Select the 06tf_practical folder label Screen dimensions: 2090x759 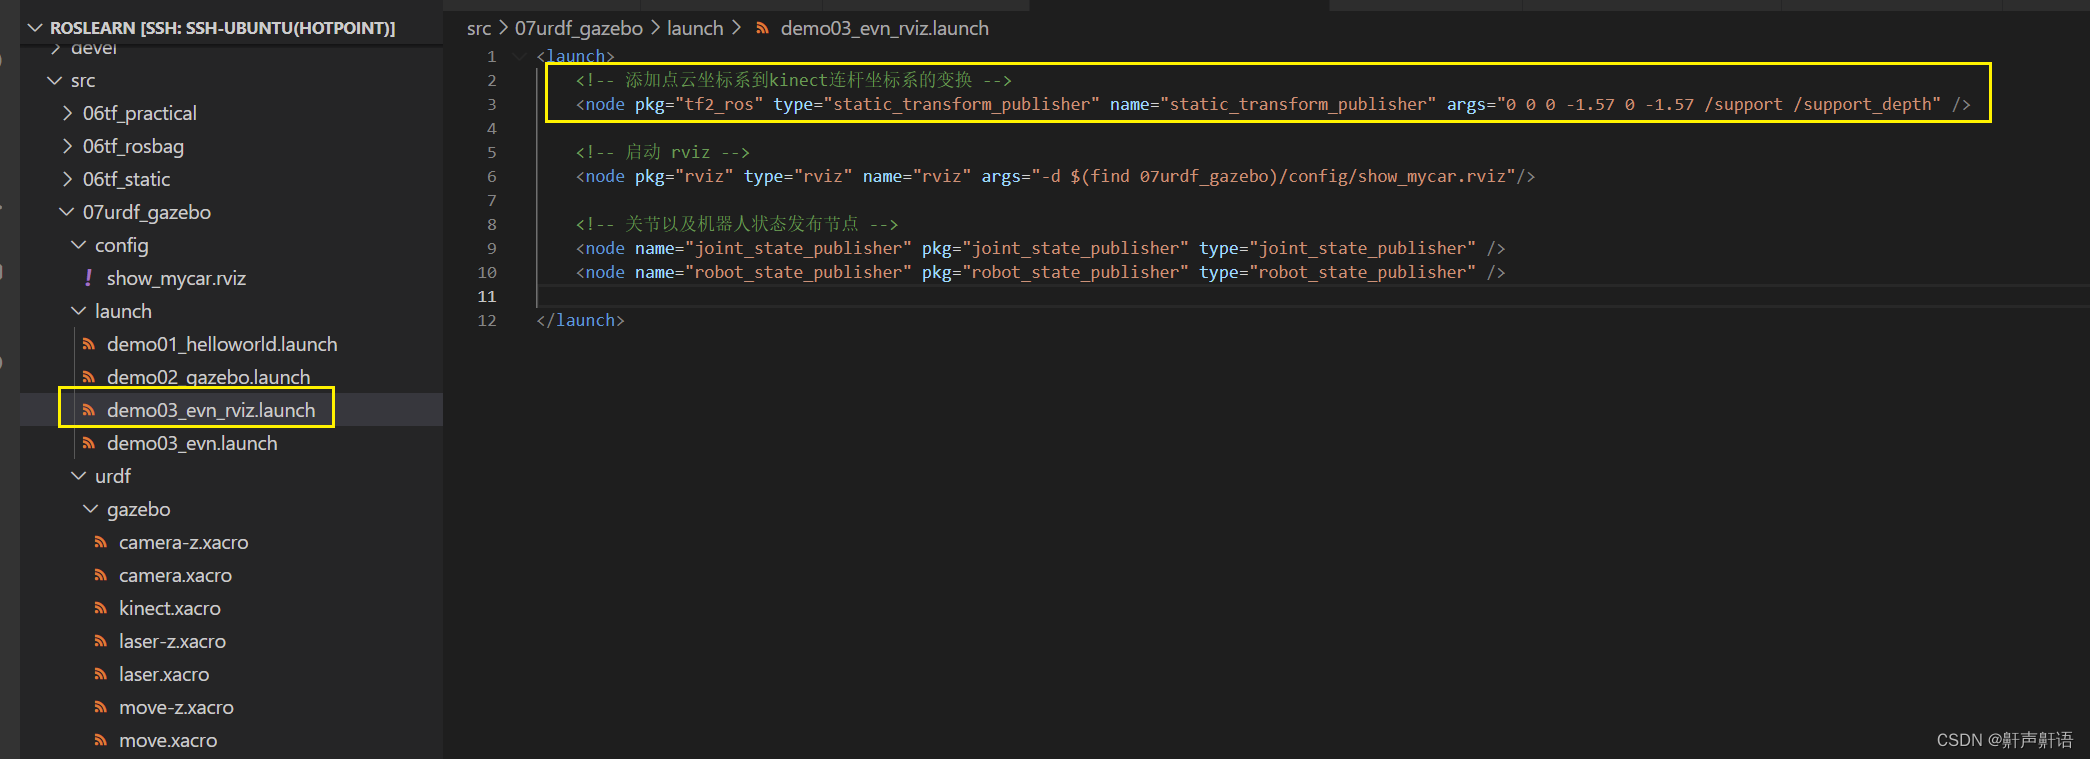[x=140, y=113]
